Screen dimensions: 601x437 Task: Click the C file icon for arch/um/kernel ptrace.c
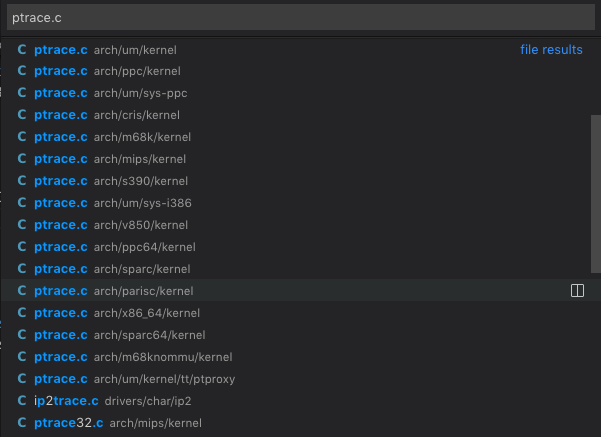[x=22, y=49]
